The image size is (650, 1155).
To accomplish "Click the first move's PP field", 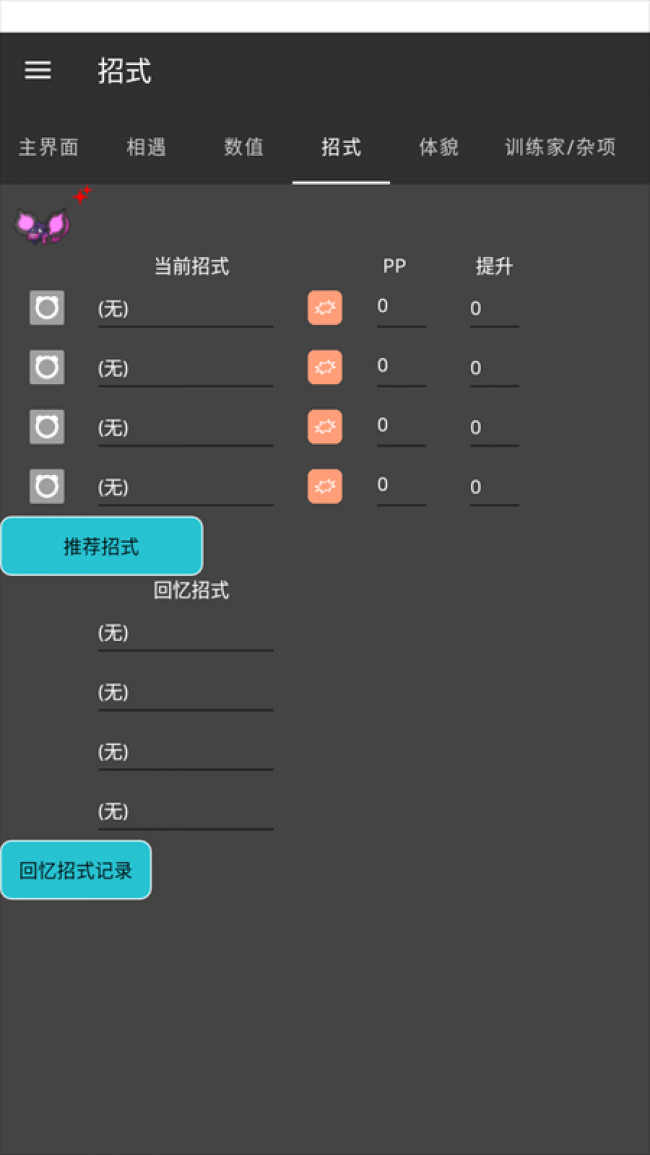I will [x=400, y=307].
